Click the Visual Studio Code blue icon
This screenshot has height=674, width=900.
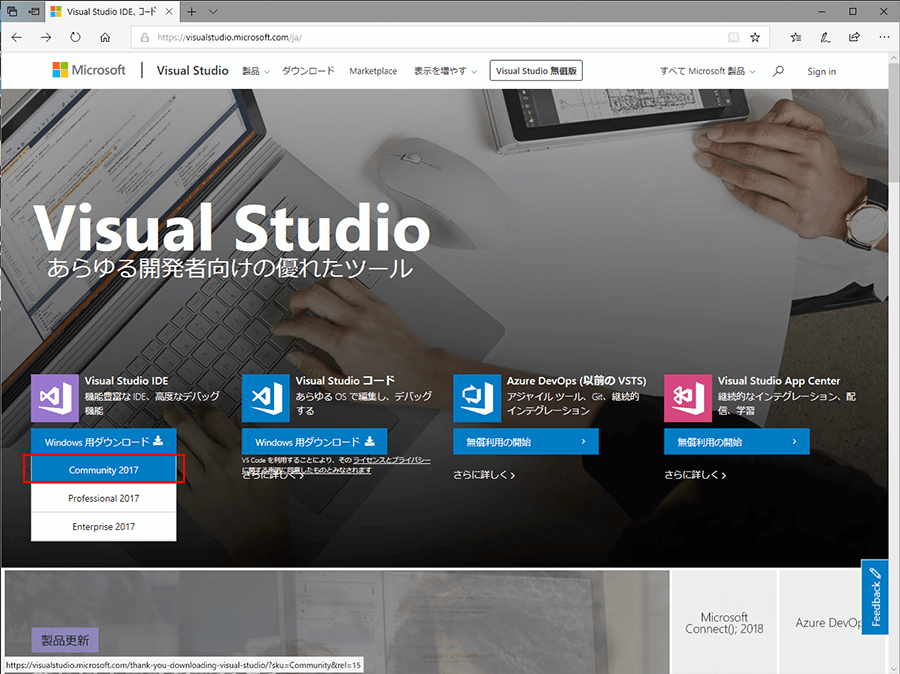[x=266, y=398]
